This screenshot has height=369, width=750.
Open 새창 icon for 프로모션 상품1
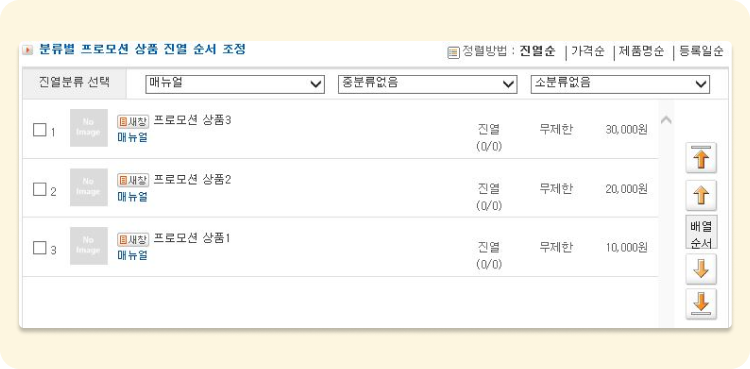[x=133, y=239]
